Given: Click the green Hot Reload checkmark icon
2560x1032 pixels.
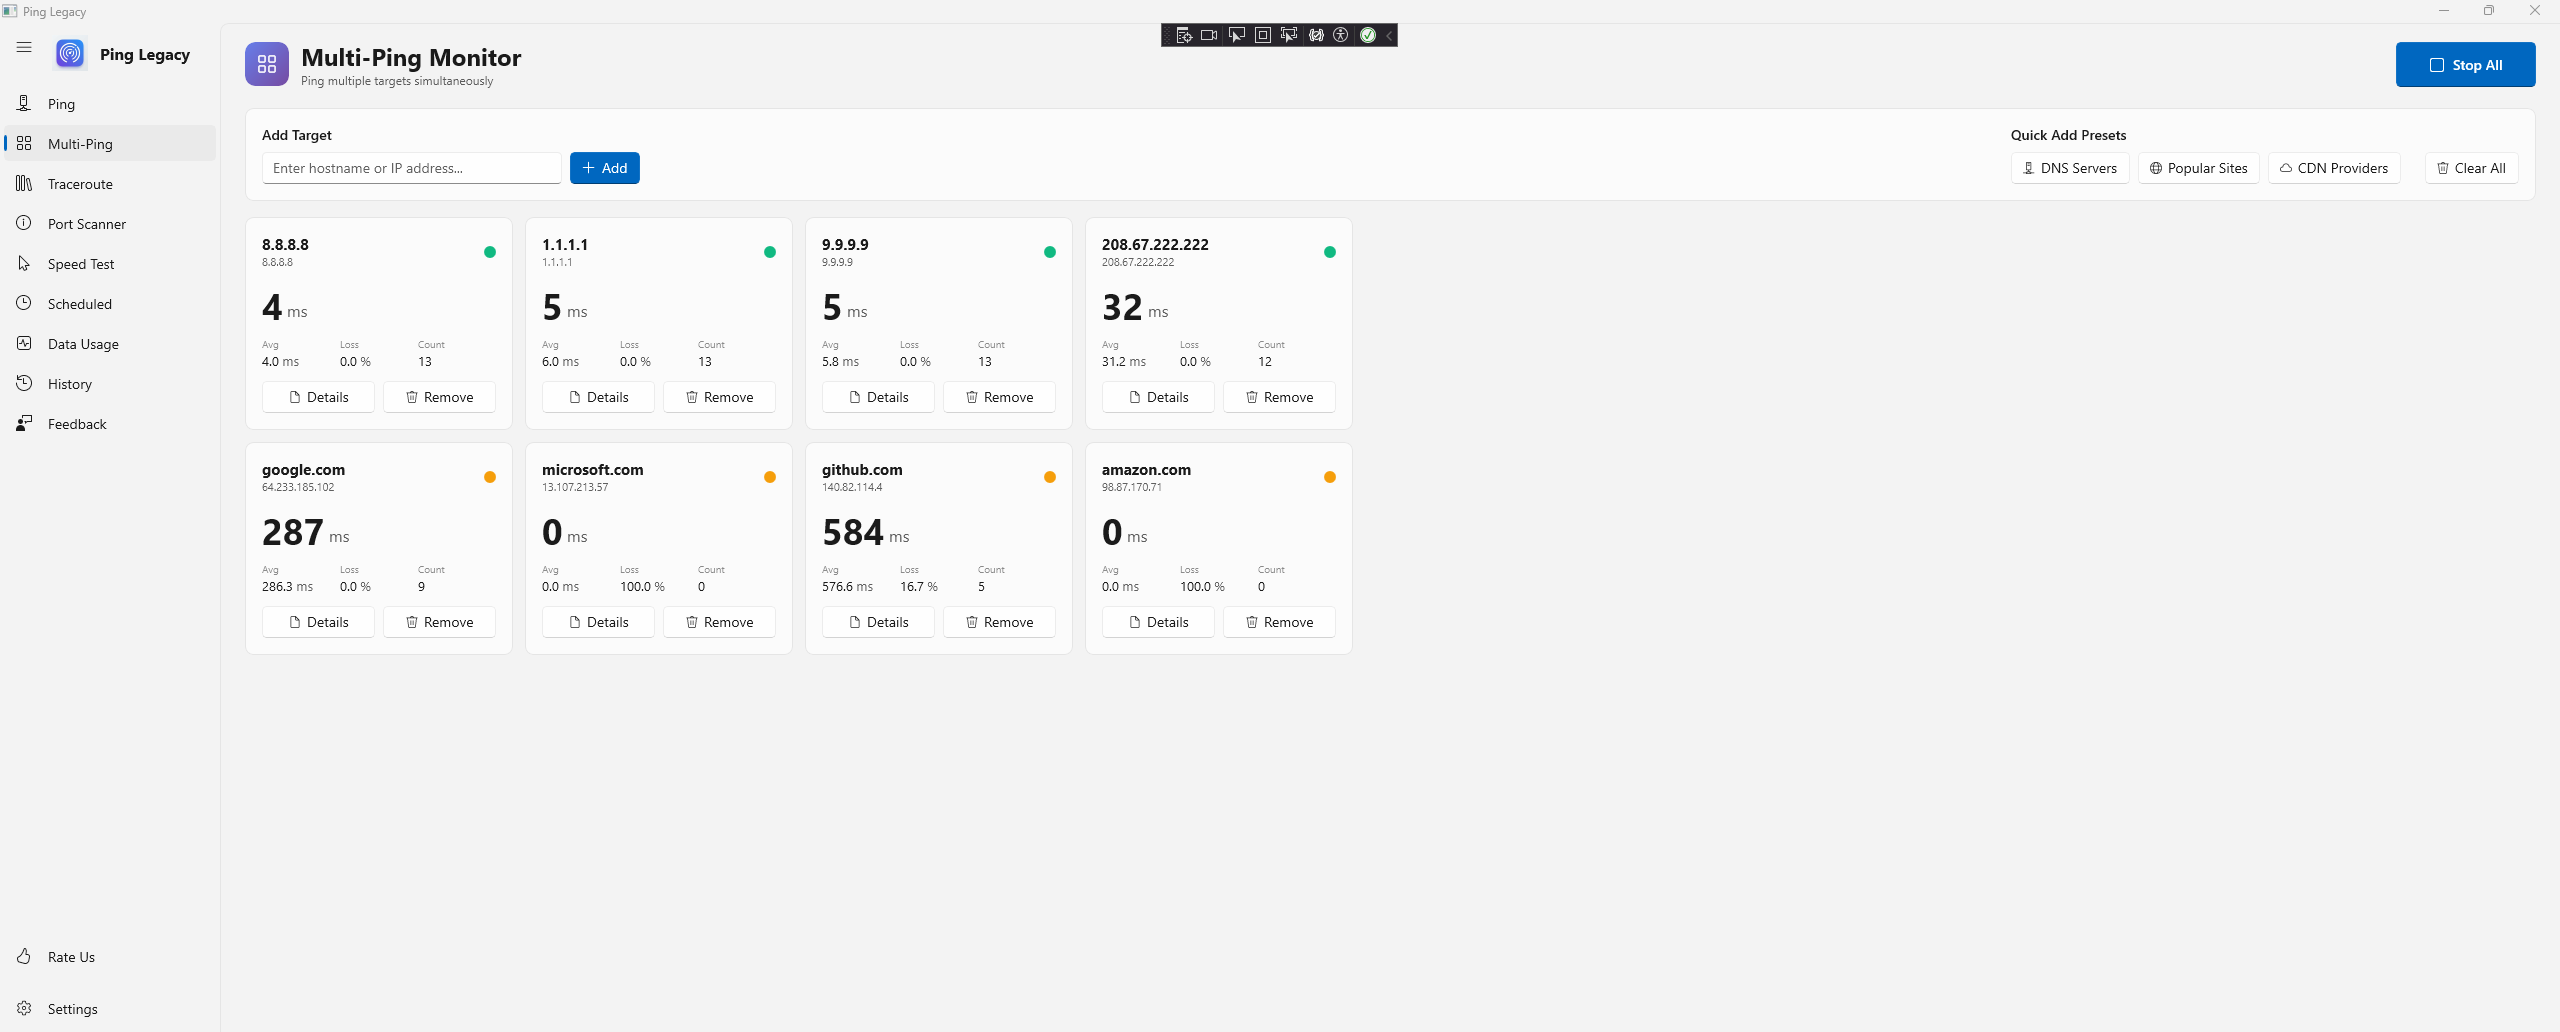Looking at the screenshot, I should point(1368,35).
